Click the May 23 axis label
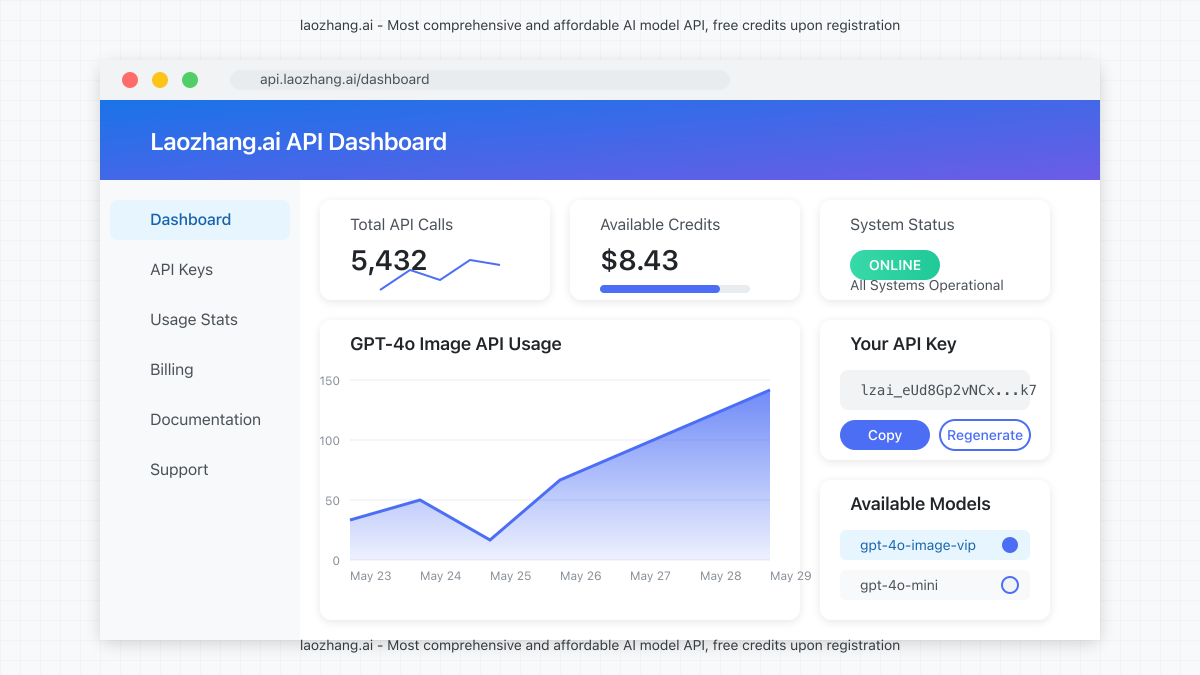1200x675 pixels. click(371, 576)
